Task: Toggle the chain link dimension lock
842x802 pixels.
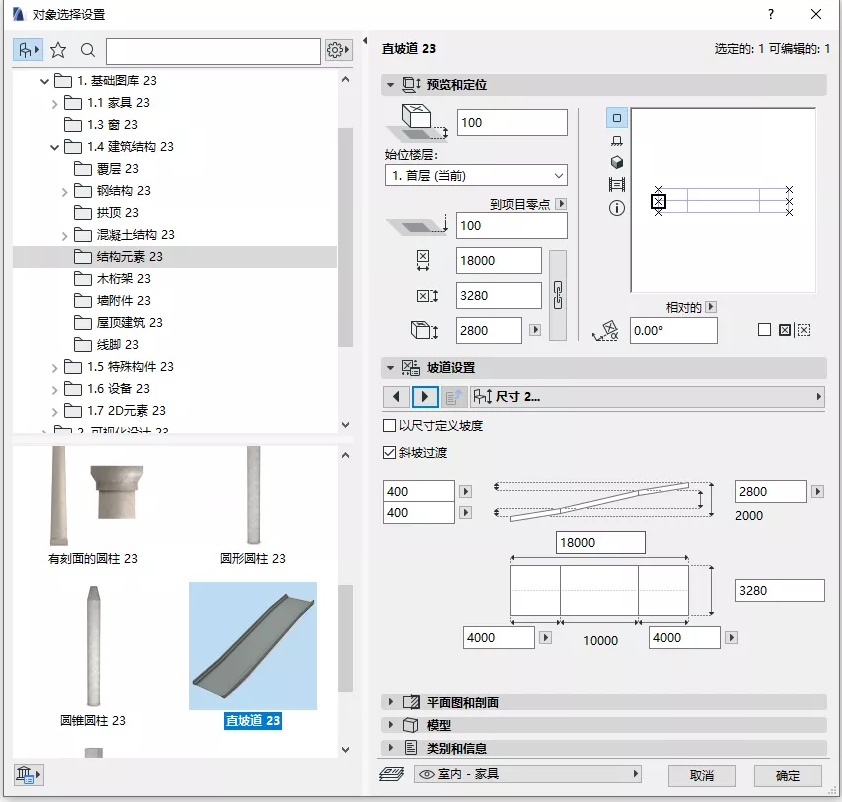Action: (x=558, y=295)
